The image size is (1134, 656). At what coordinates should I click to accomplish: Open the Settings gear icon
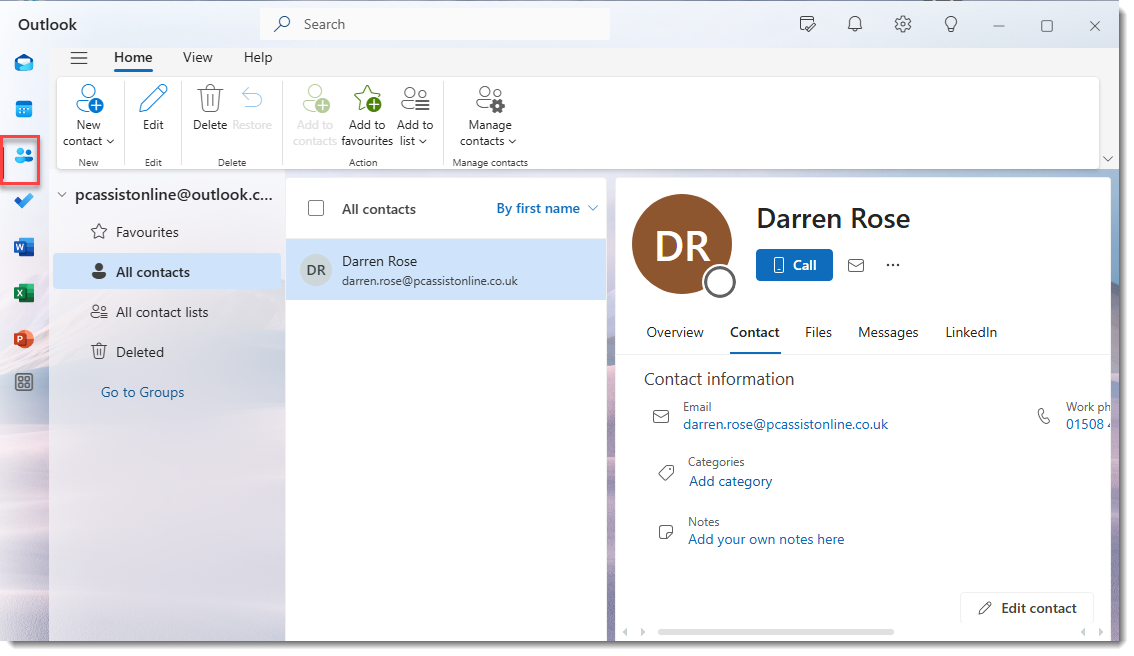click(903, 25)
